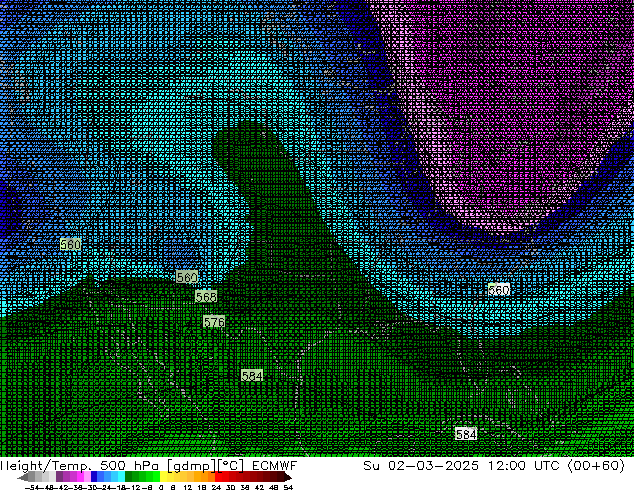Click the '(00+60)' forecast hour text

point(596,465)
